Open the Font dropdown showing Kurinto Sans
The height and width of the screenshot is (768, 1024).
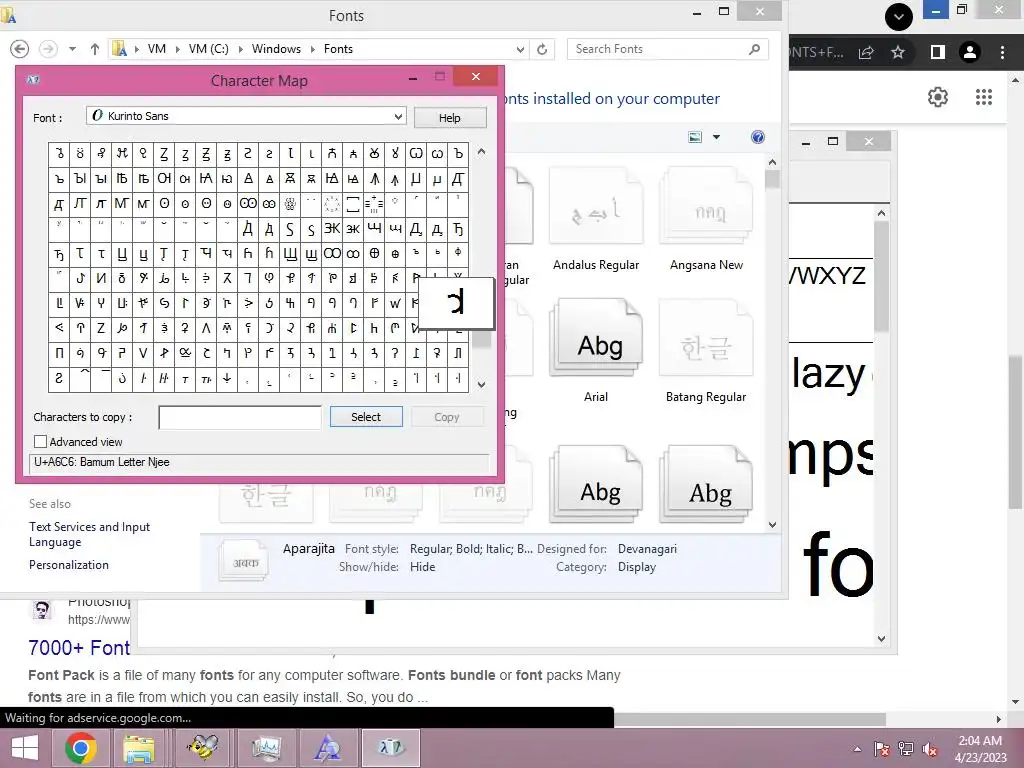tap(246, 116)
